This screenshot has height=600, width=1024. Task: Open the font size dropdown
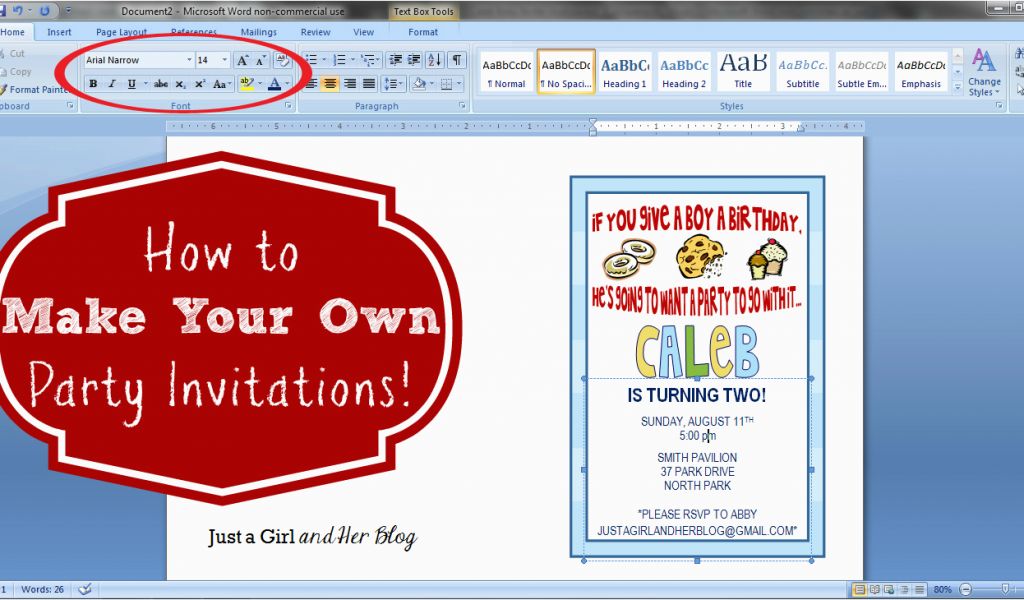(x=225, y=60)
